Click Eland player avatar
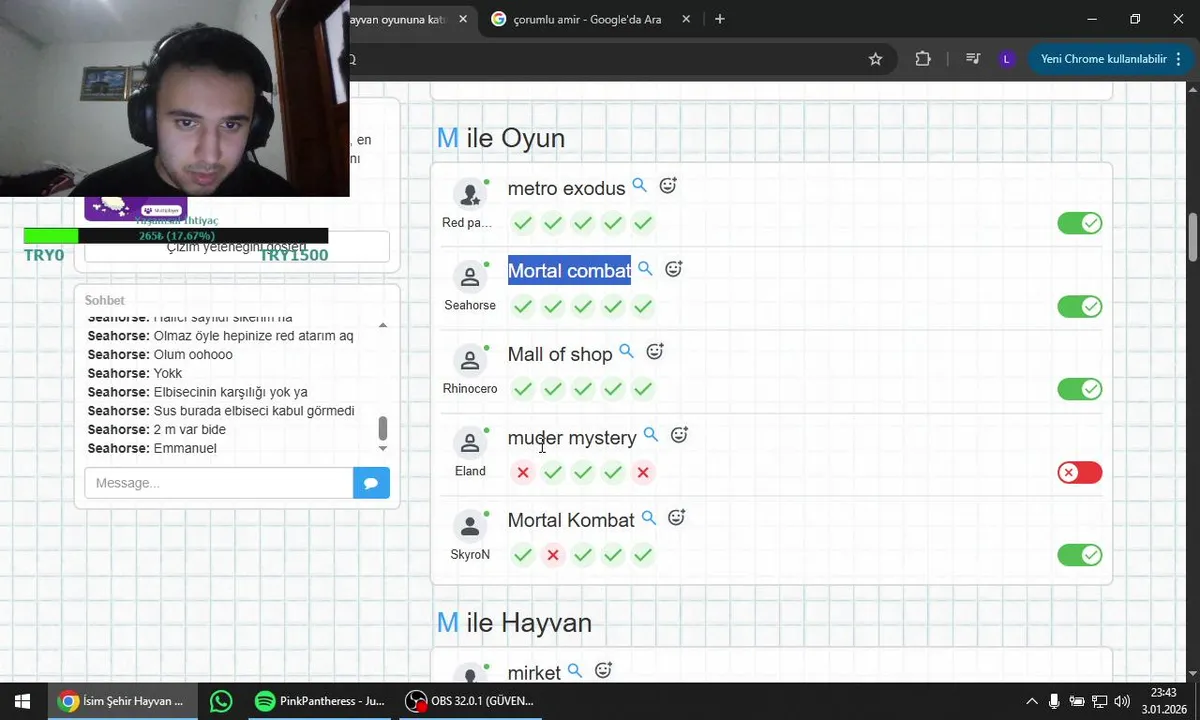The height and width of the screenshot is (720, 1200). [x=469, y=443]
